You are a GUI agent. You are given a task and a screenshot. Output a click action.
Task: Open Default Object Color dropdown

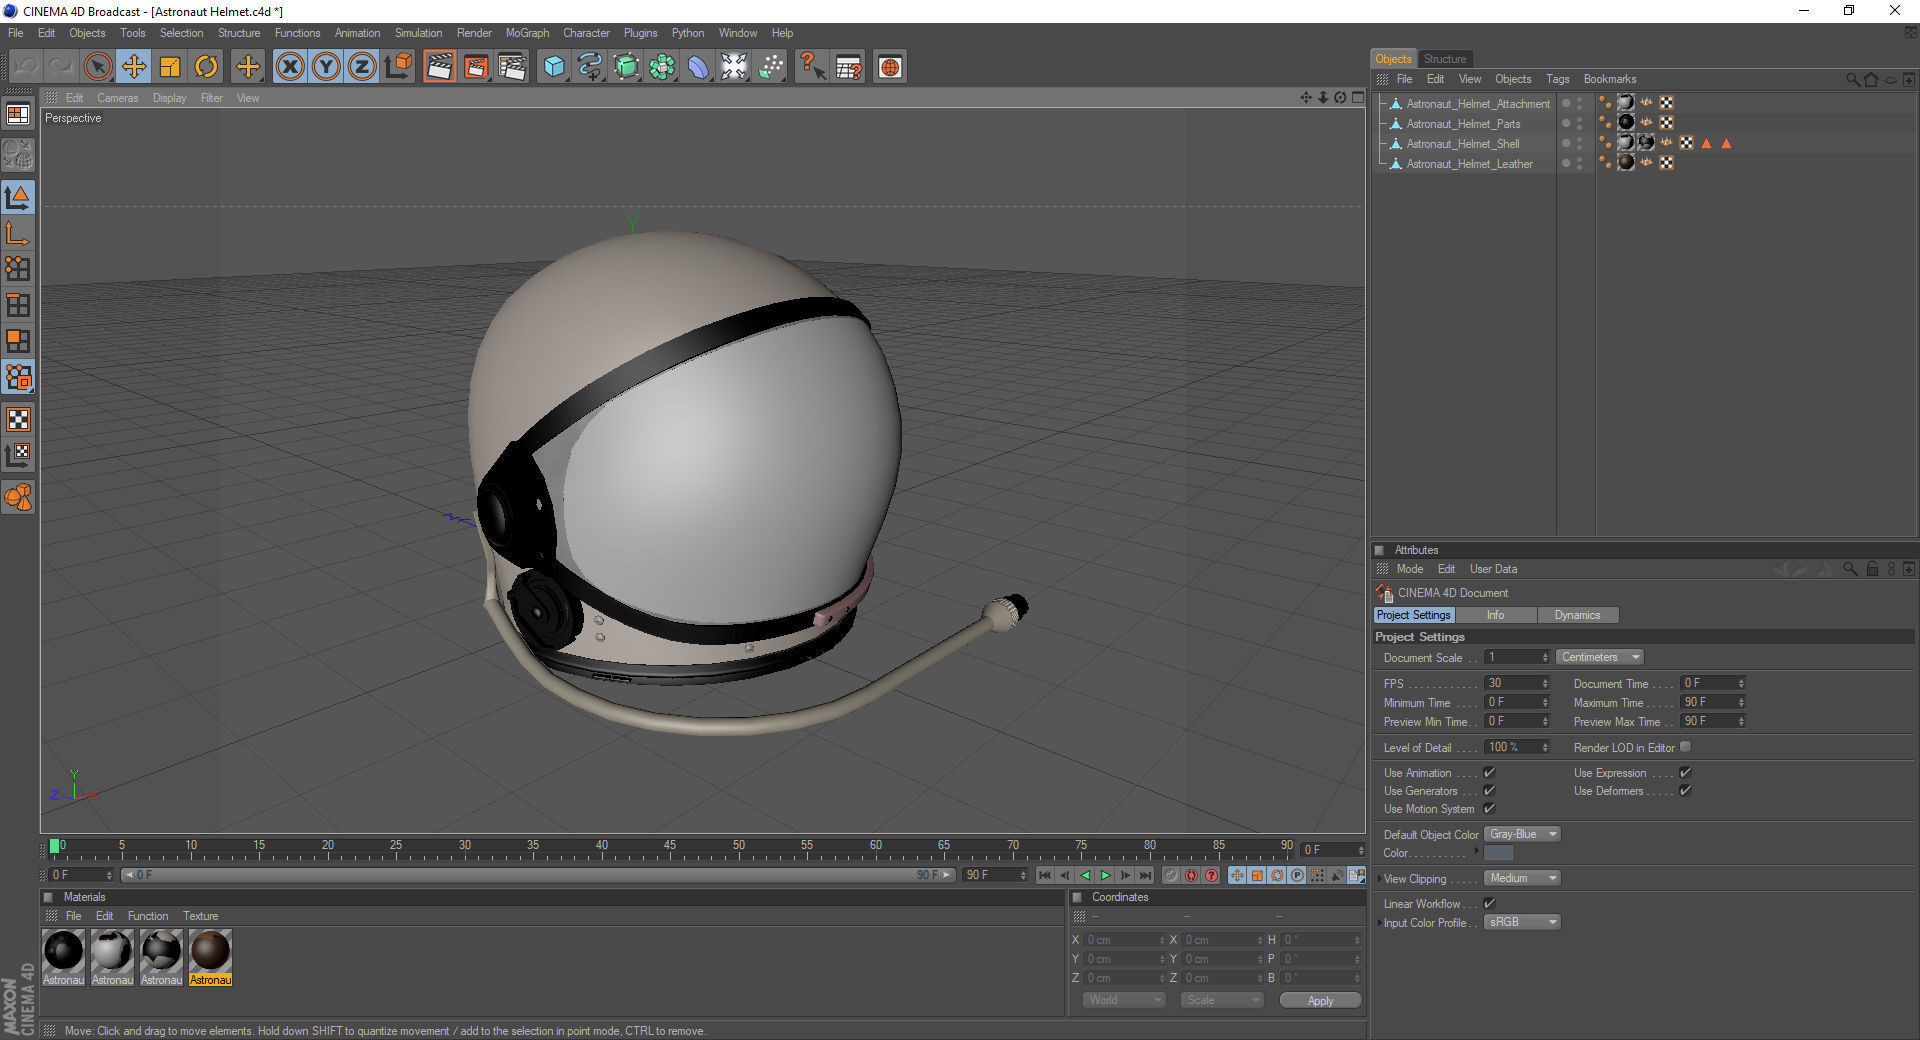1522,834
